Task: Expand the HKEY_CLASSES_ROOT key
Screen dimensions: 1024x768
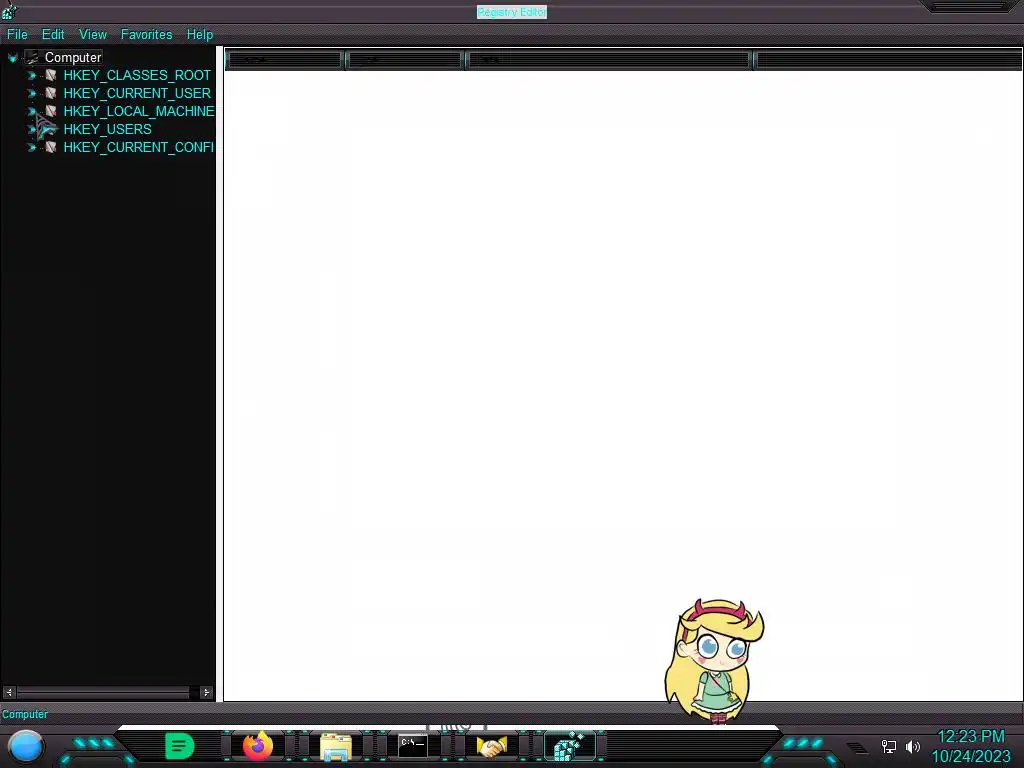Action: tap(31, 76)
